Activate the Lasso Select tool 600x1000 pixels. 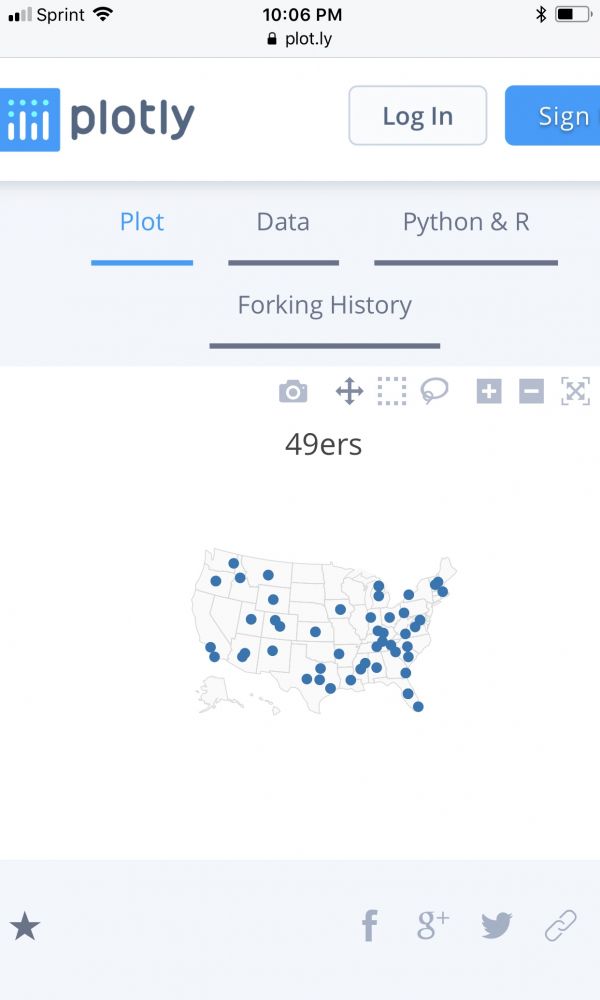coord(434,391)
